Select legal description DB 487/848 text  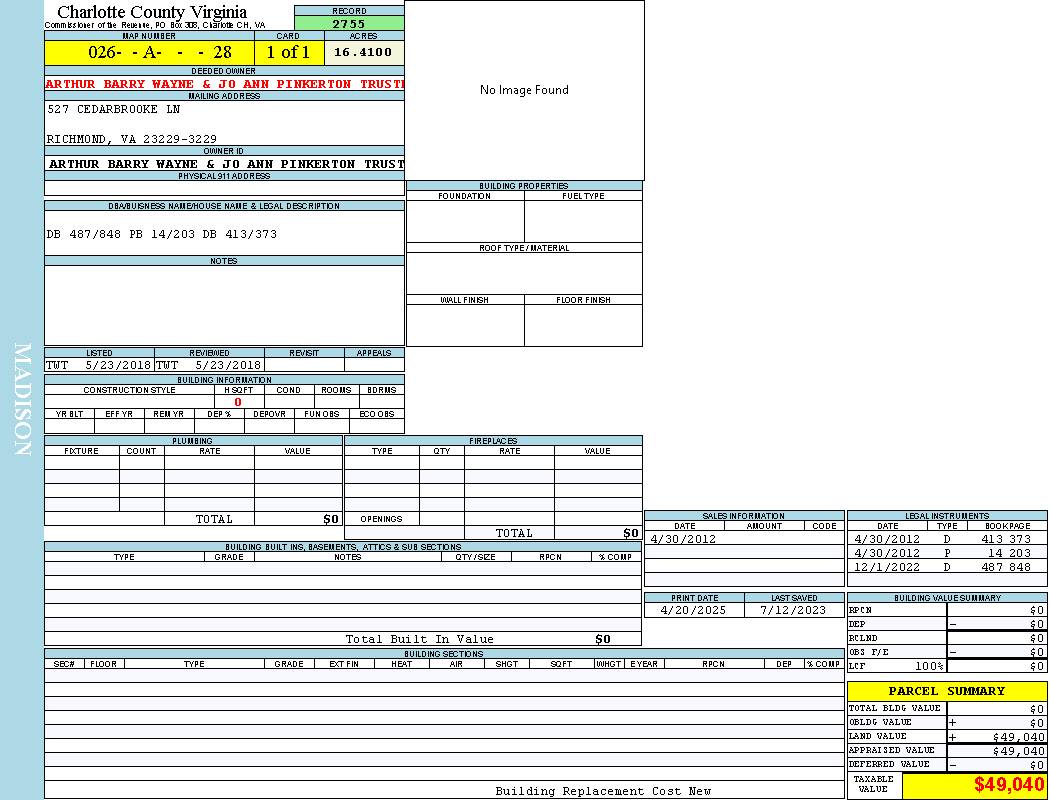pos(161,234)
